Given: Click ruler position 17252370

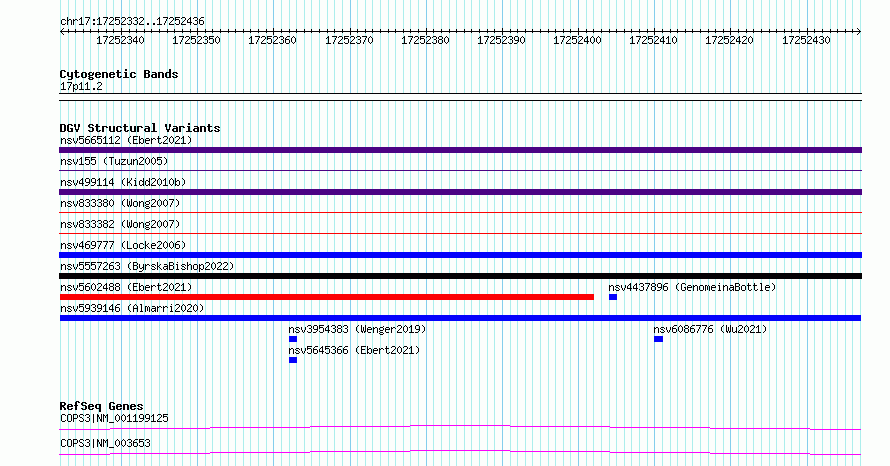Looking at the screenshot, I should [349, 40].
